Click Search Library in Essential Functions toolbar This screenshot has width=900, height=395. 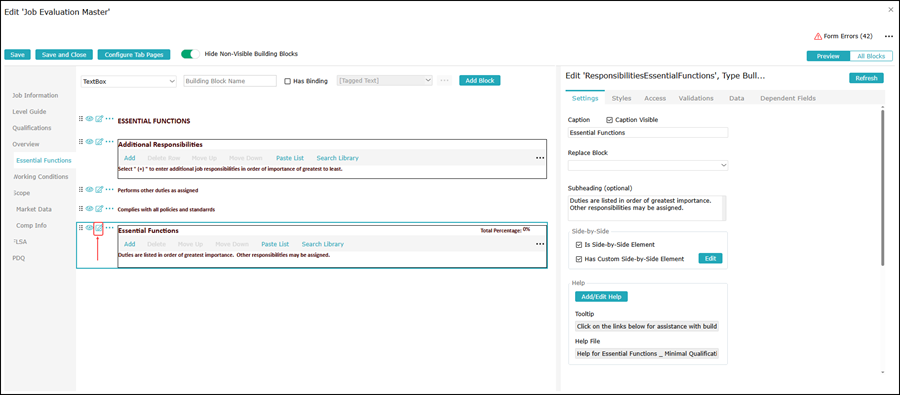(x=323, y=244)
